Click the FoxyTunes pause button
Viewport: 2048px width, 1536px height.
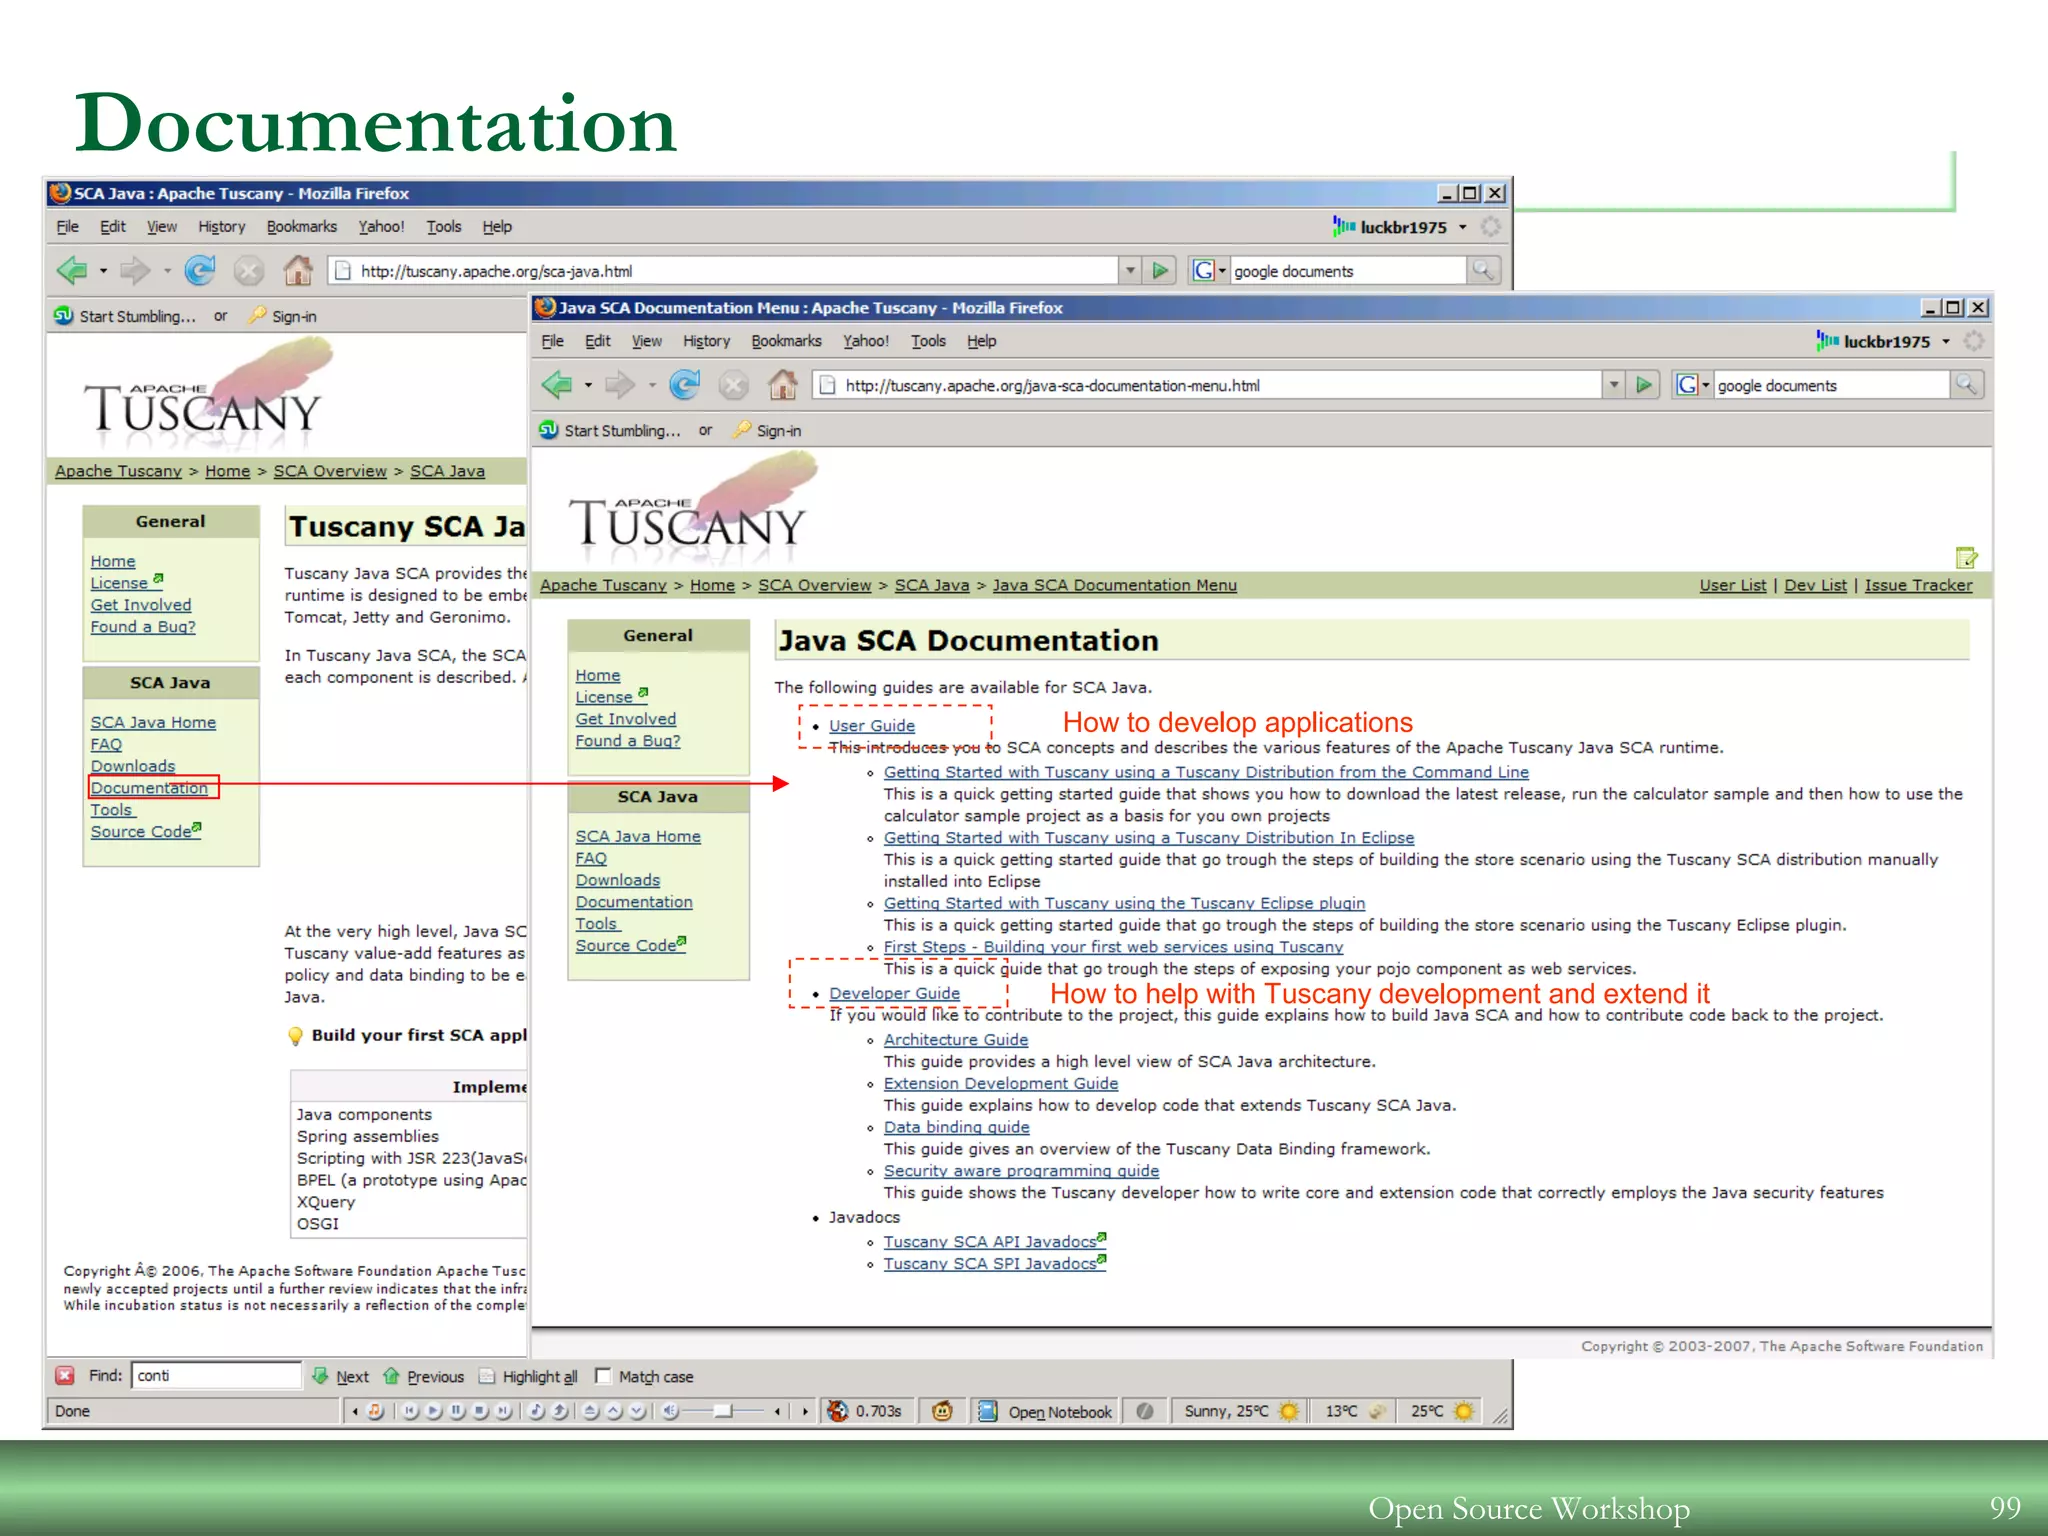point(457,1411)
